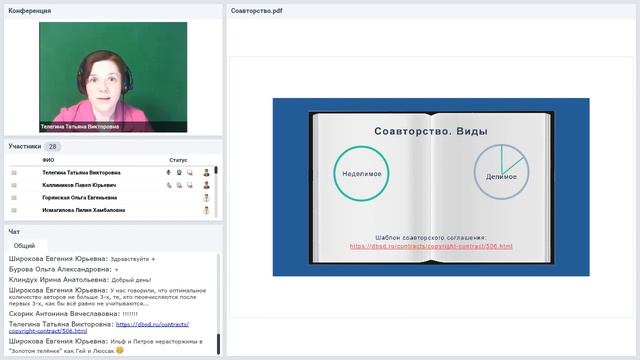Screen dimensions: 640x360
Task: Click webcam icon for Телегина Татьяна Викторовна
Action: coord(179,173)
